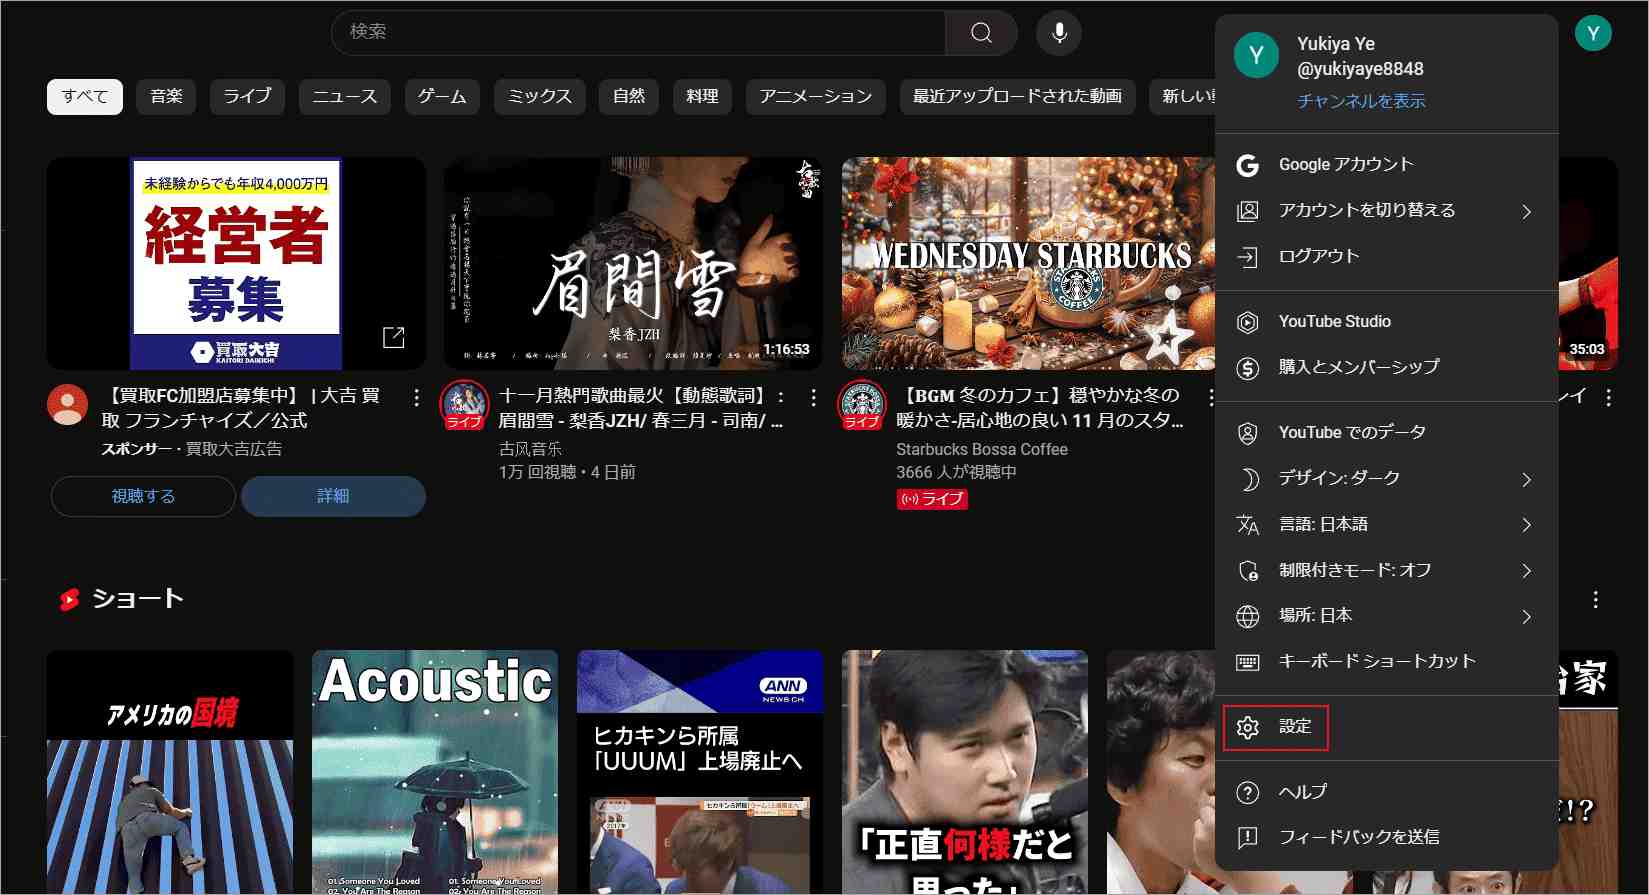Select 購入とメンバーシップ menu item

point(1386,368)
